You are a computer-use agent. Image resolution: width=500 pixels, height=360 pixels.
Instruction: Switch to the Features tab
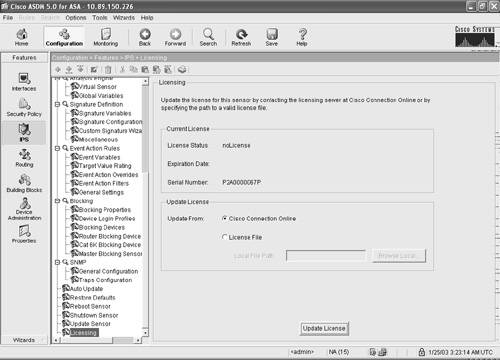[x=24, y=58]
